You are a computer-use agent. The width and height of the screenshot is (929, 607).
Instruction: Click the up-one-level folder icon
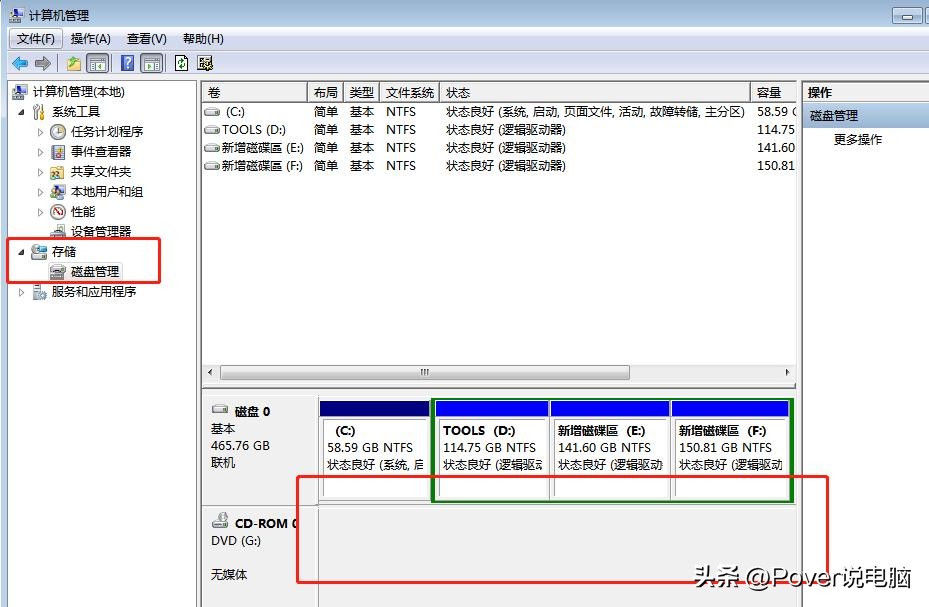coord(72,62)
